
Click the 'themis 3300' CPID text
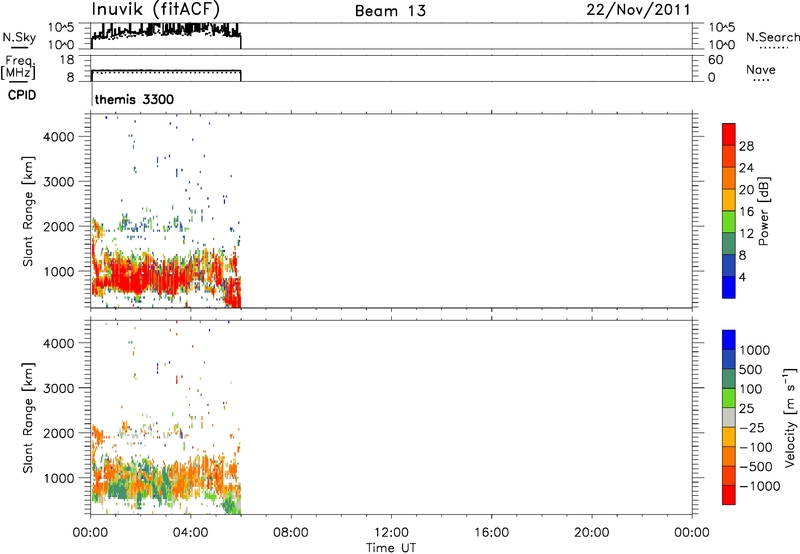click(x=134, y=99)
